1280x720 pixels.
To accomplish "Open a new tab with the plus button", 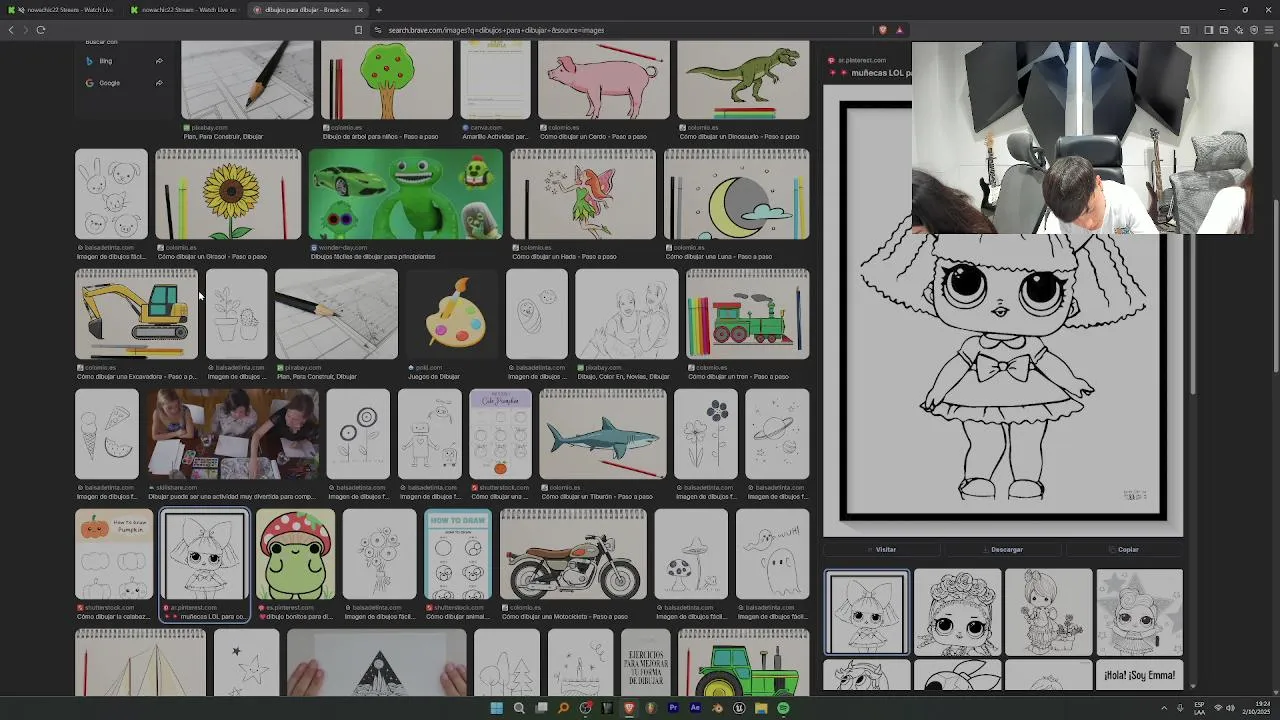I will [x=378, y=10].
